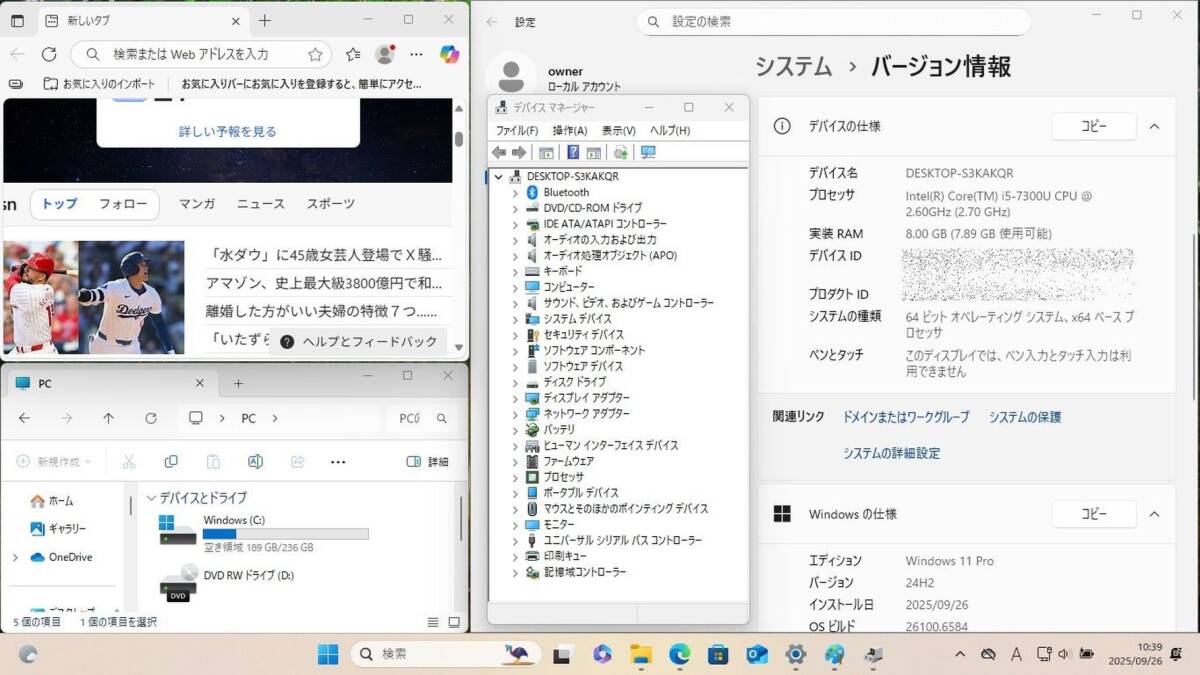Click scan for hardware changes toolbar icon
This screenshot has width=1200, height=675.
click(x=648, y=152)
